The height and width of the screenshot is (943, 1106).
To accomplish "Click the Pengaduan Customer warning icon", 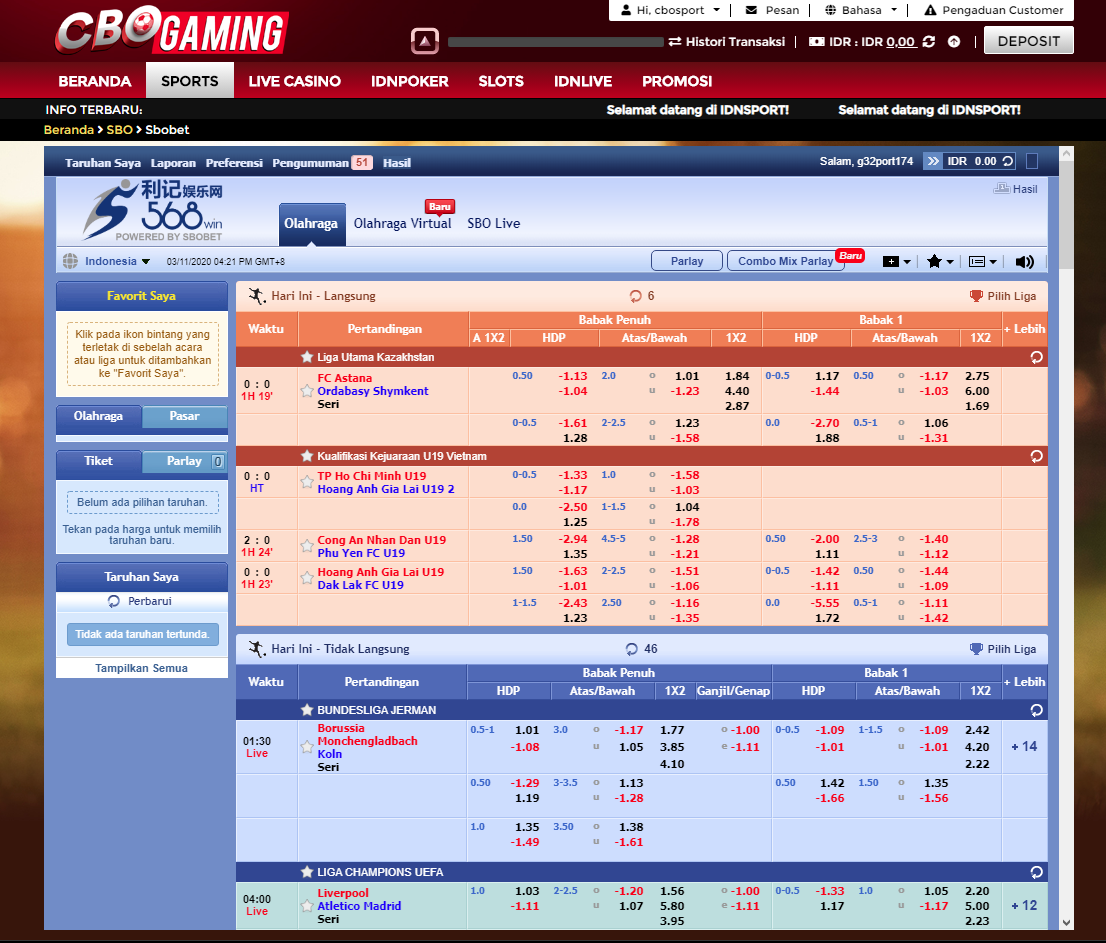I will 930,10.
